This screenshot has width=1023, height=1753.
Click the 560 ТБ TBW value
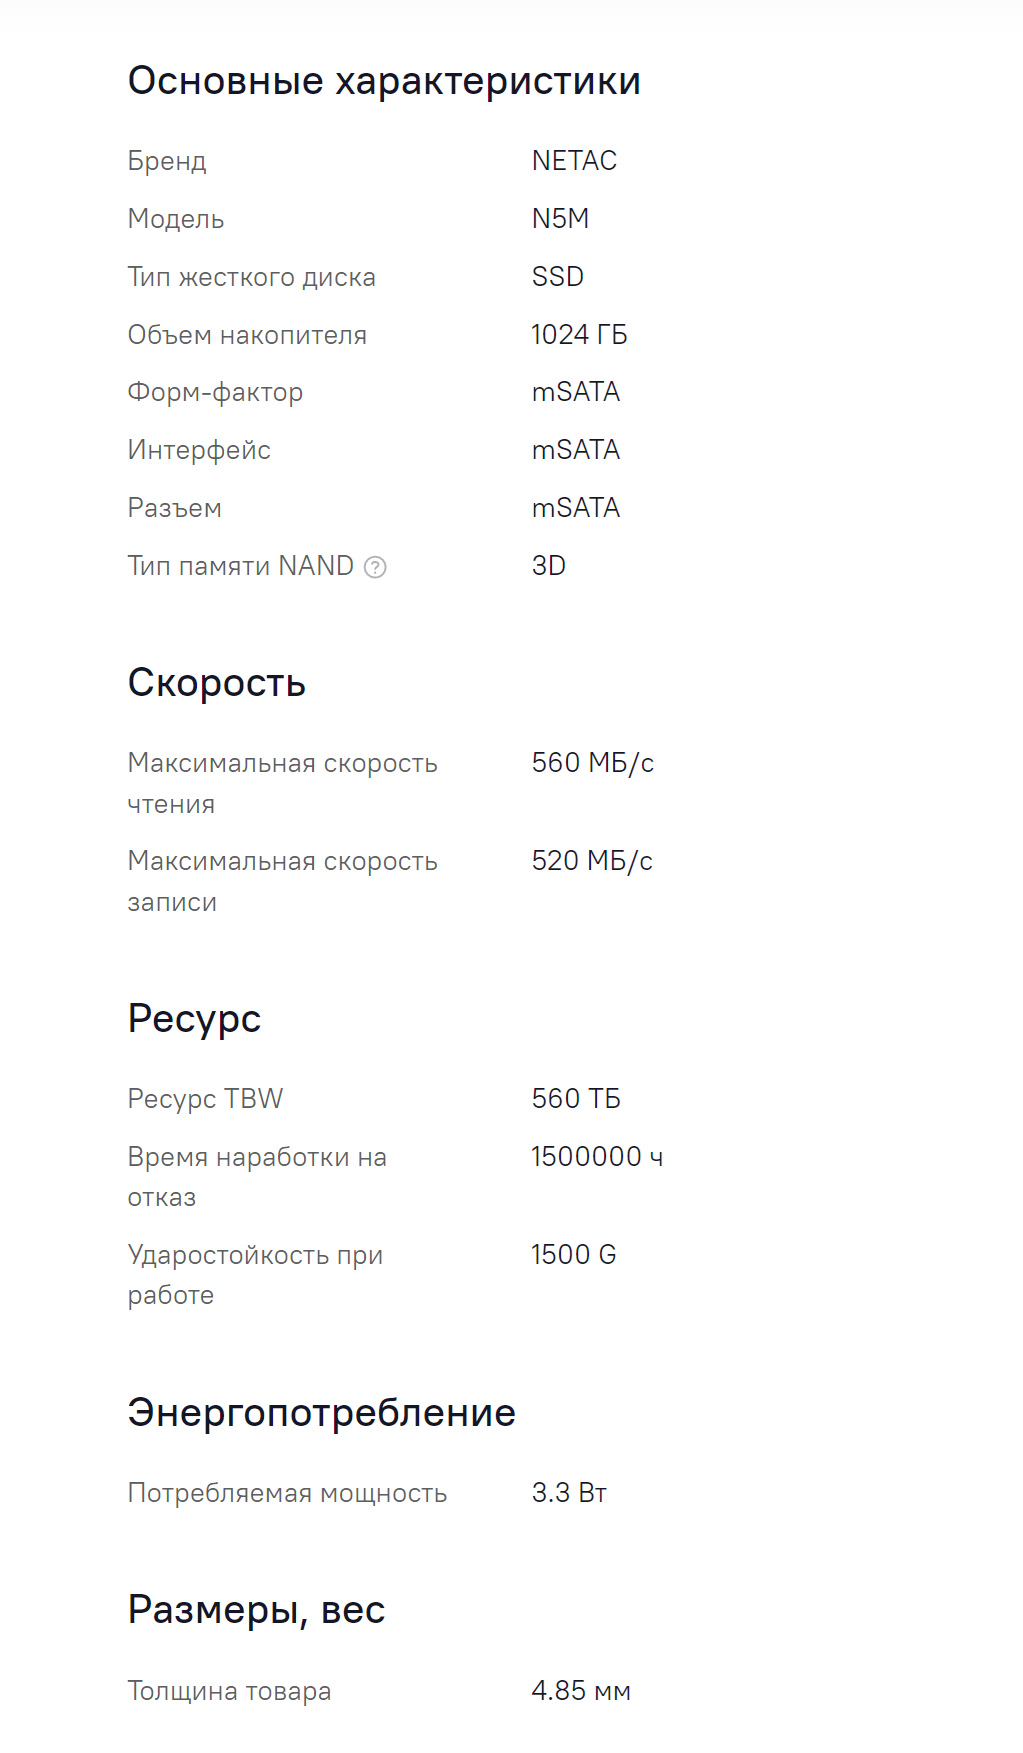(576, 1099)
